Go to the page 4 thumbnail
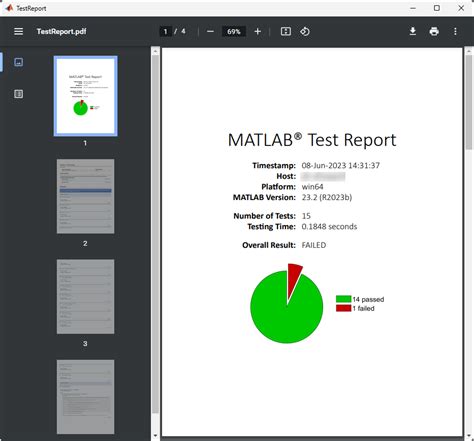 tap(85, 397)
